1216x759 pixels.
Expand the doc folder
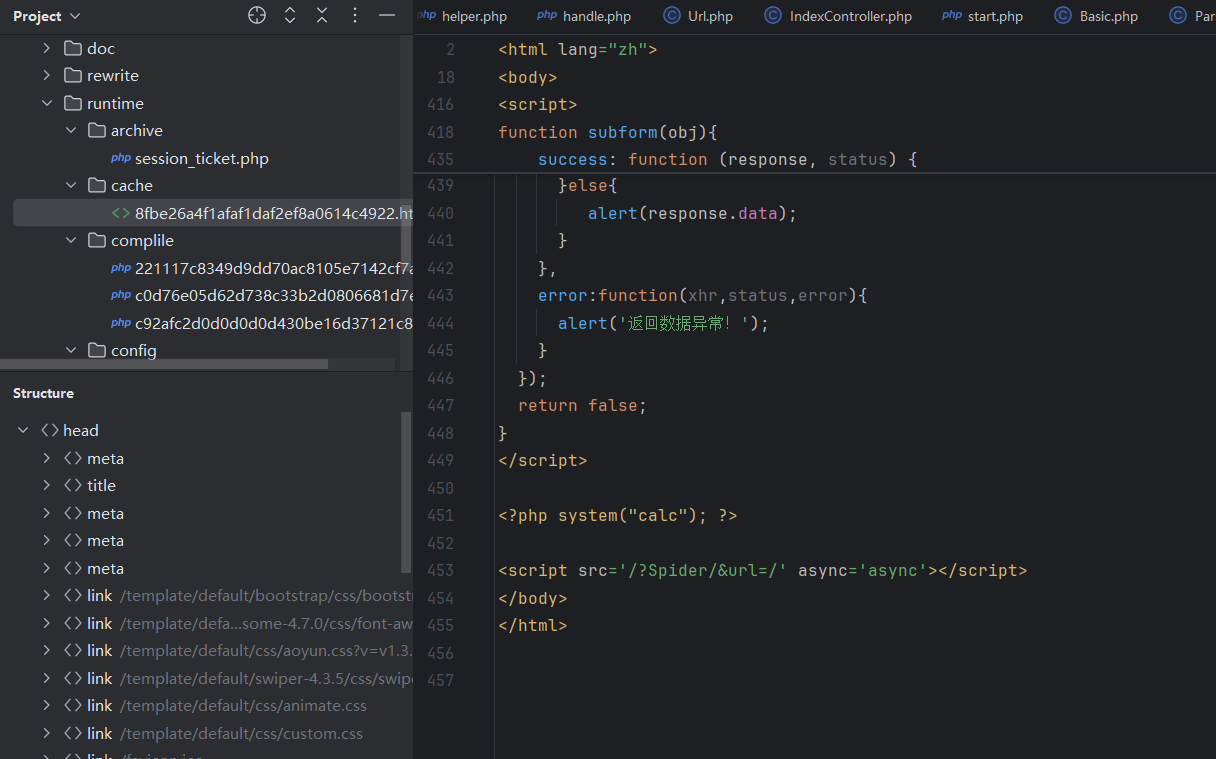46,48
